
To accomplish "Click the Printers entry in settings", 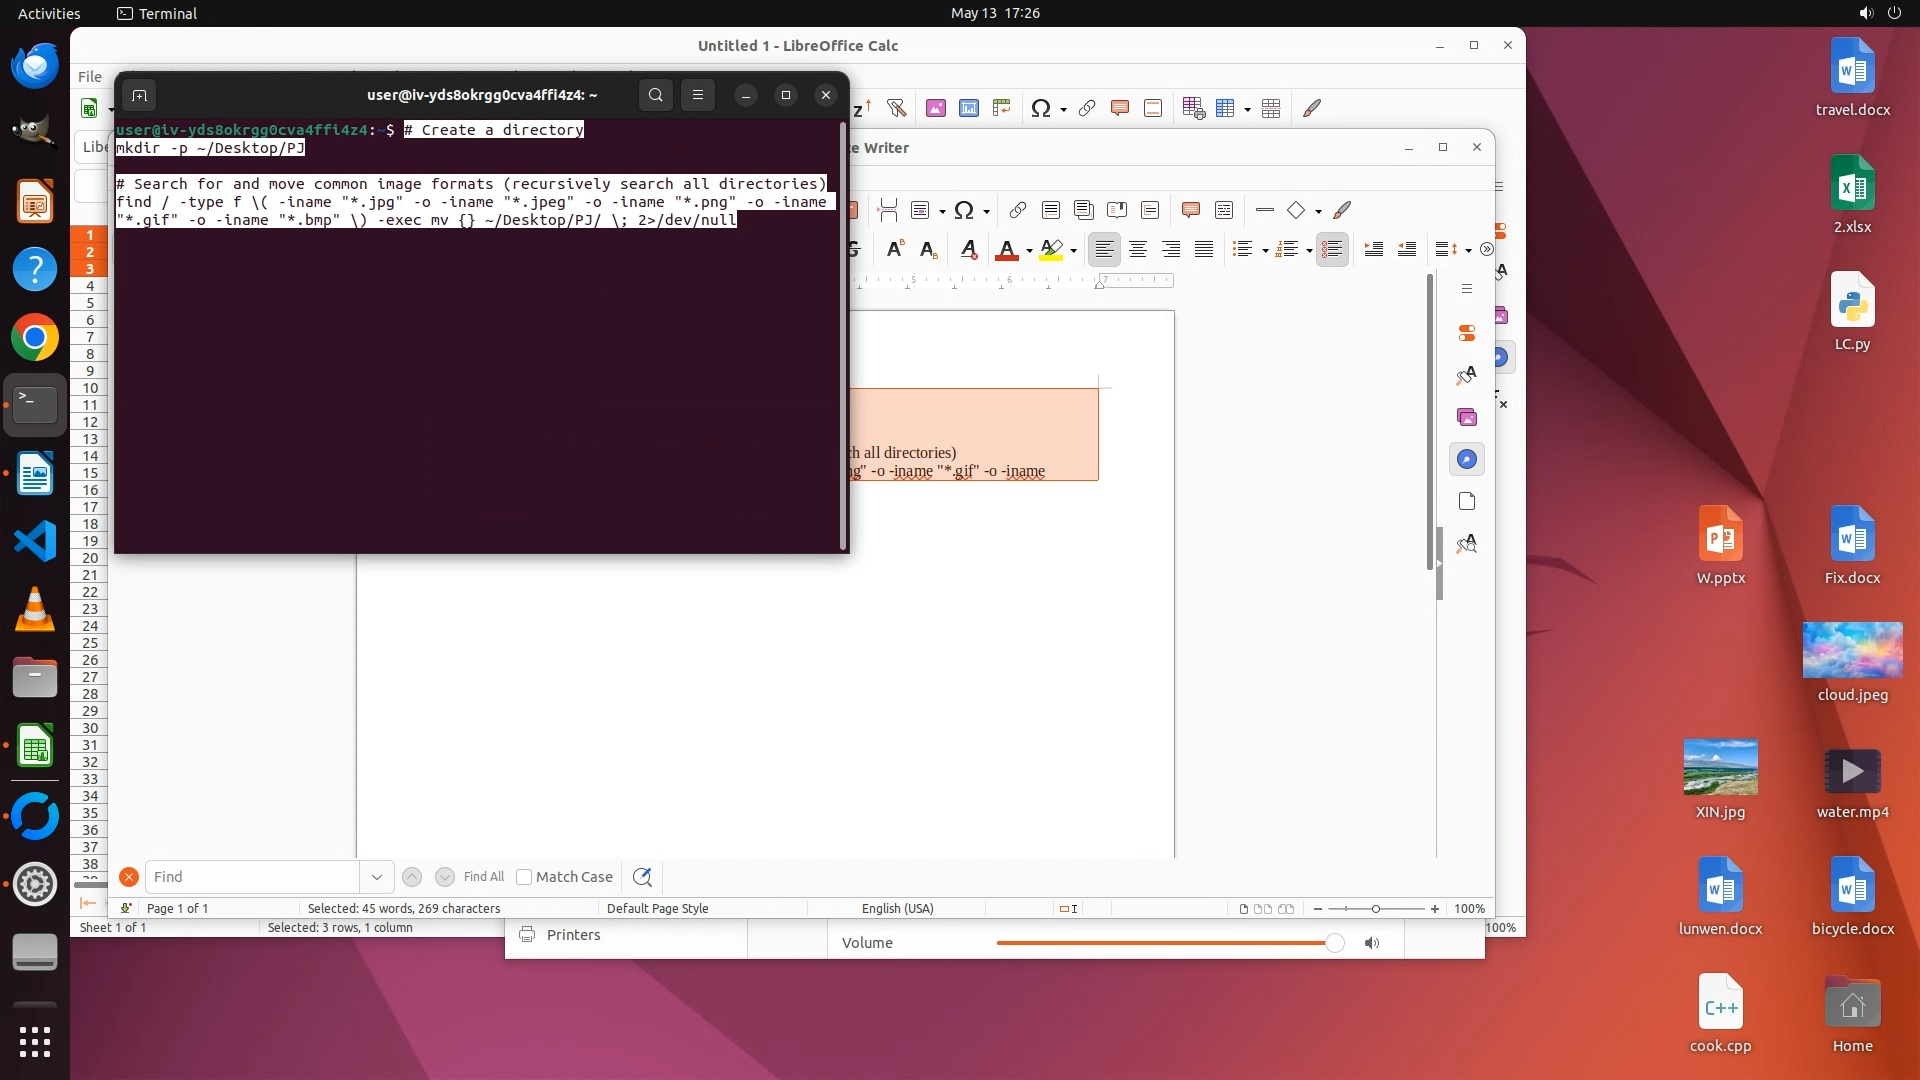I will pos(573,935).
